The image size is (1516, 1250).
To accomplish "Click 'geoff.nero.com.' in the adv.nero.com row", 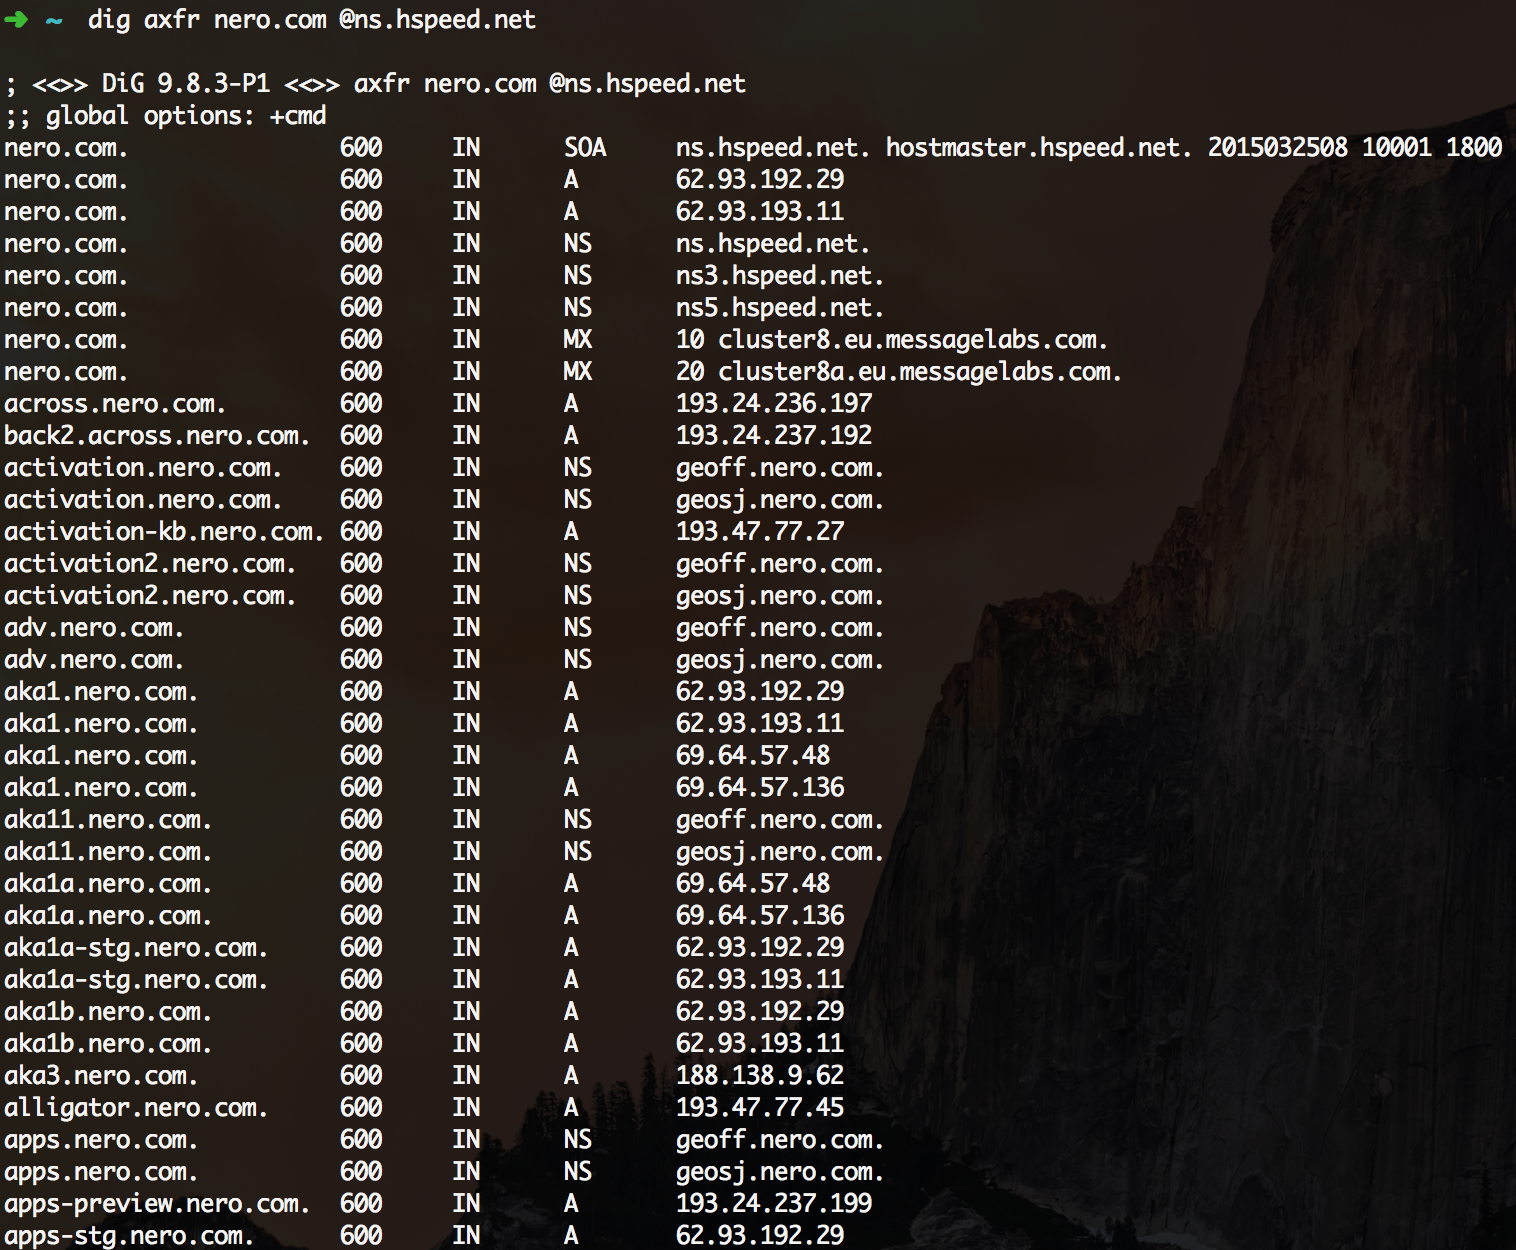I will click(780, 628).
